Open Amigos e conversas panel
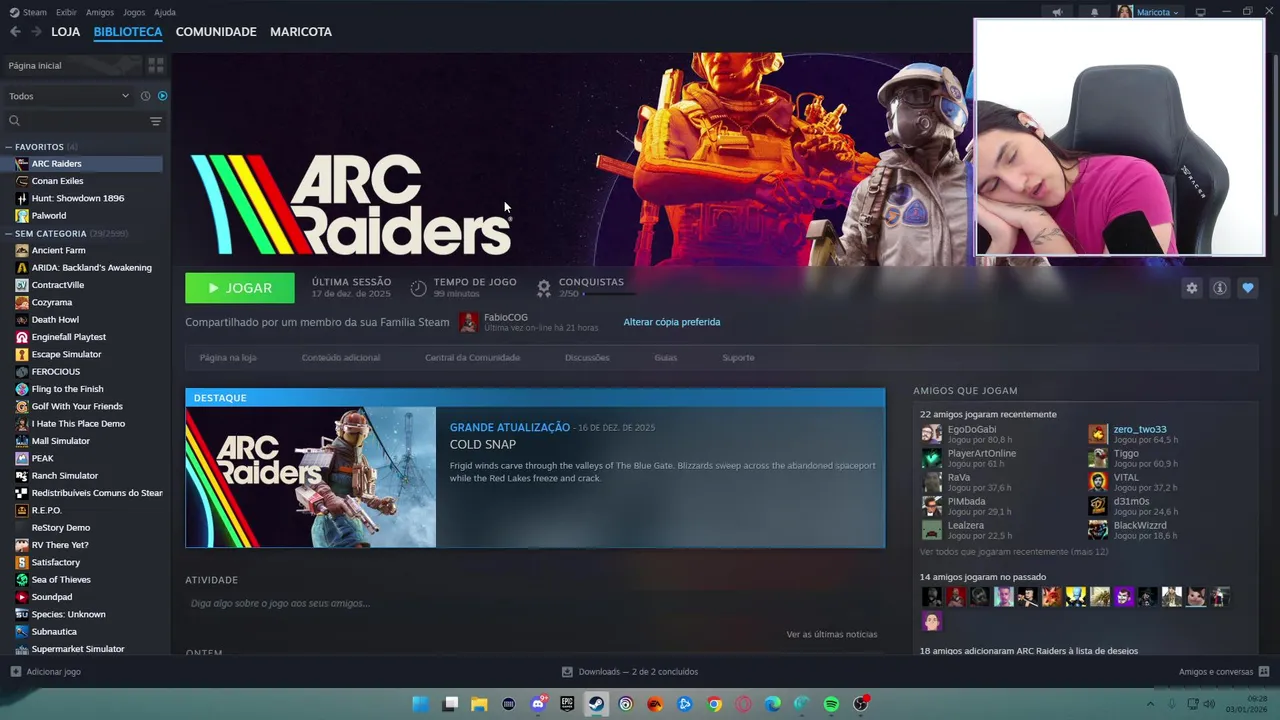 point(1224,672)
